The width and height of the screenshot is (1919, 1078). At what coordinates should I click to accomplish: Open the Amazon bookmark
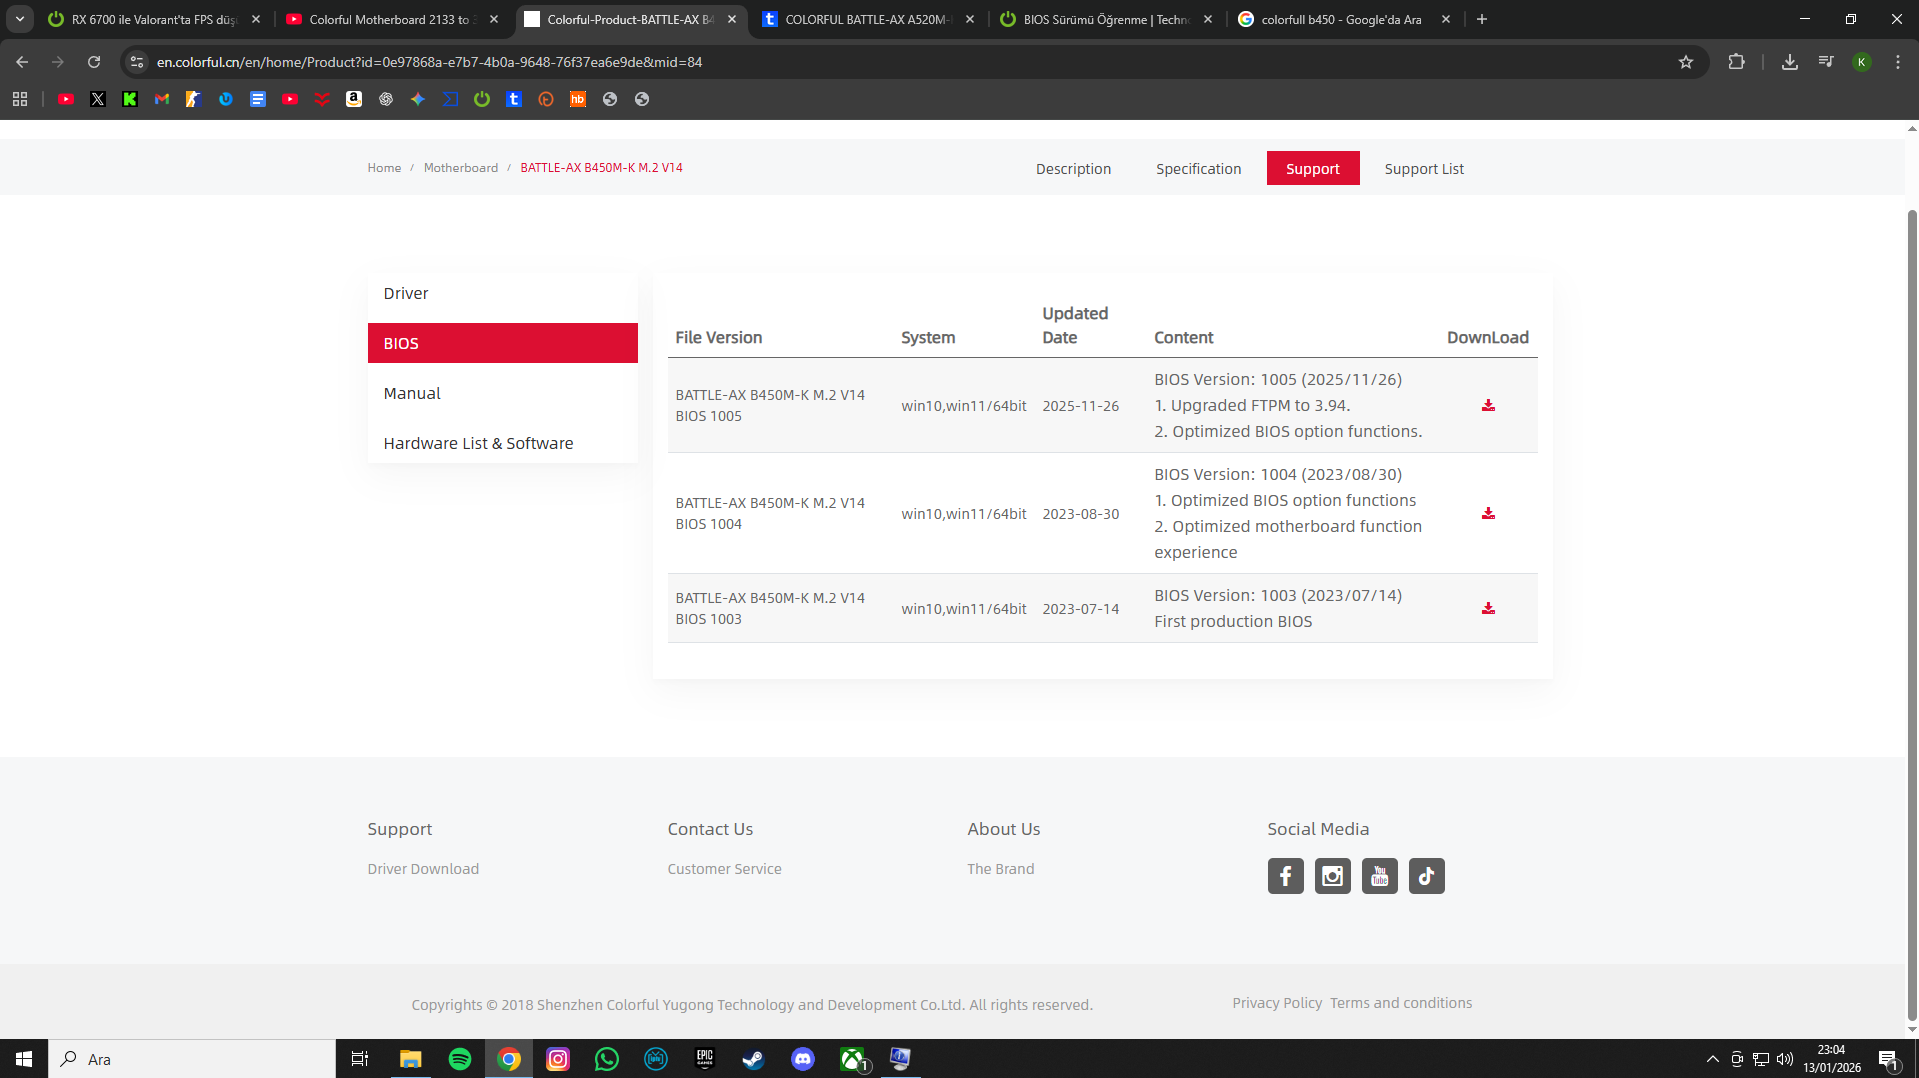click(x=354, y=99)
